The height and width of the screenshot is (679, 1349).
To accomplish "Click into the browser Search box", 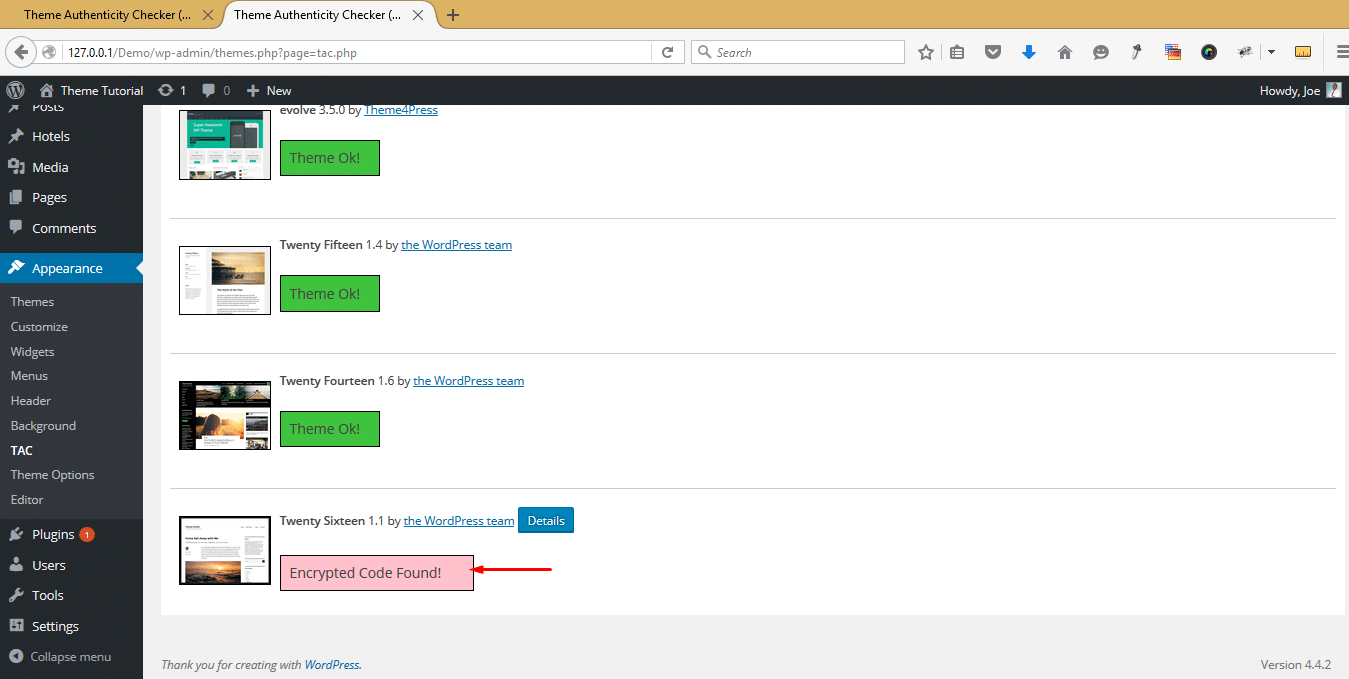I will click(x=798, y=52).
